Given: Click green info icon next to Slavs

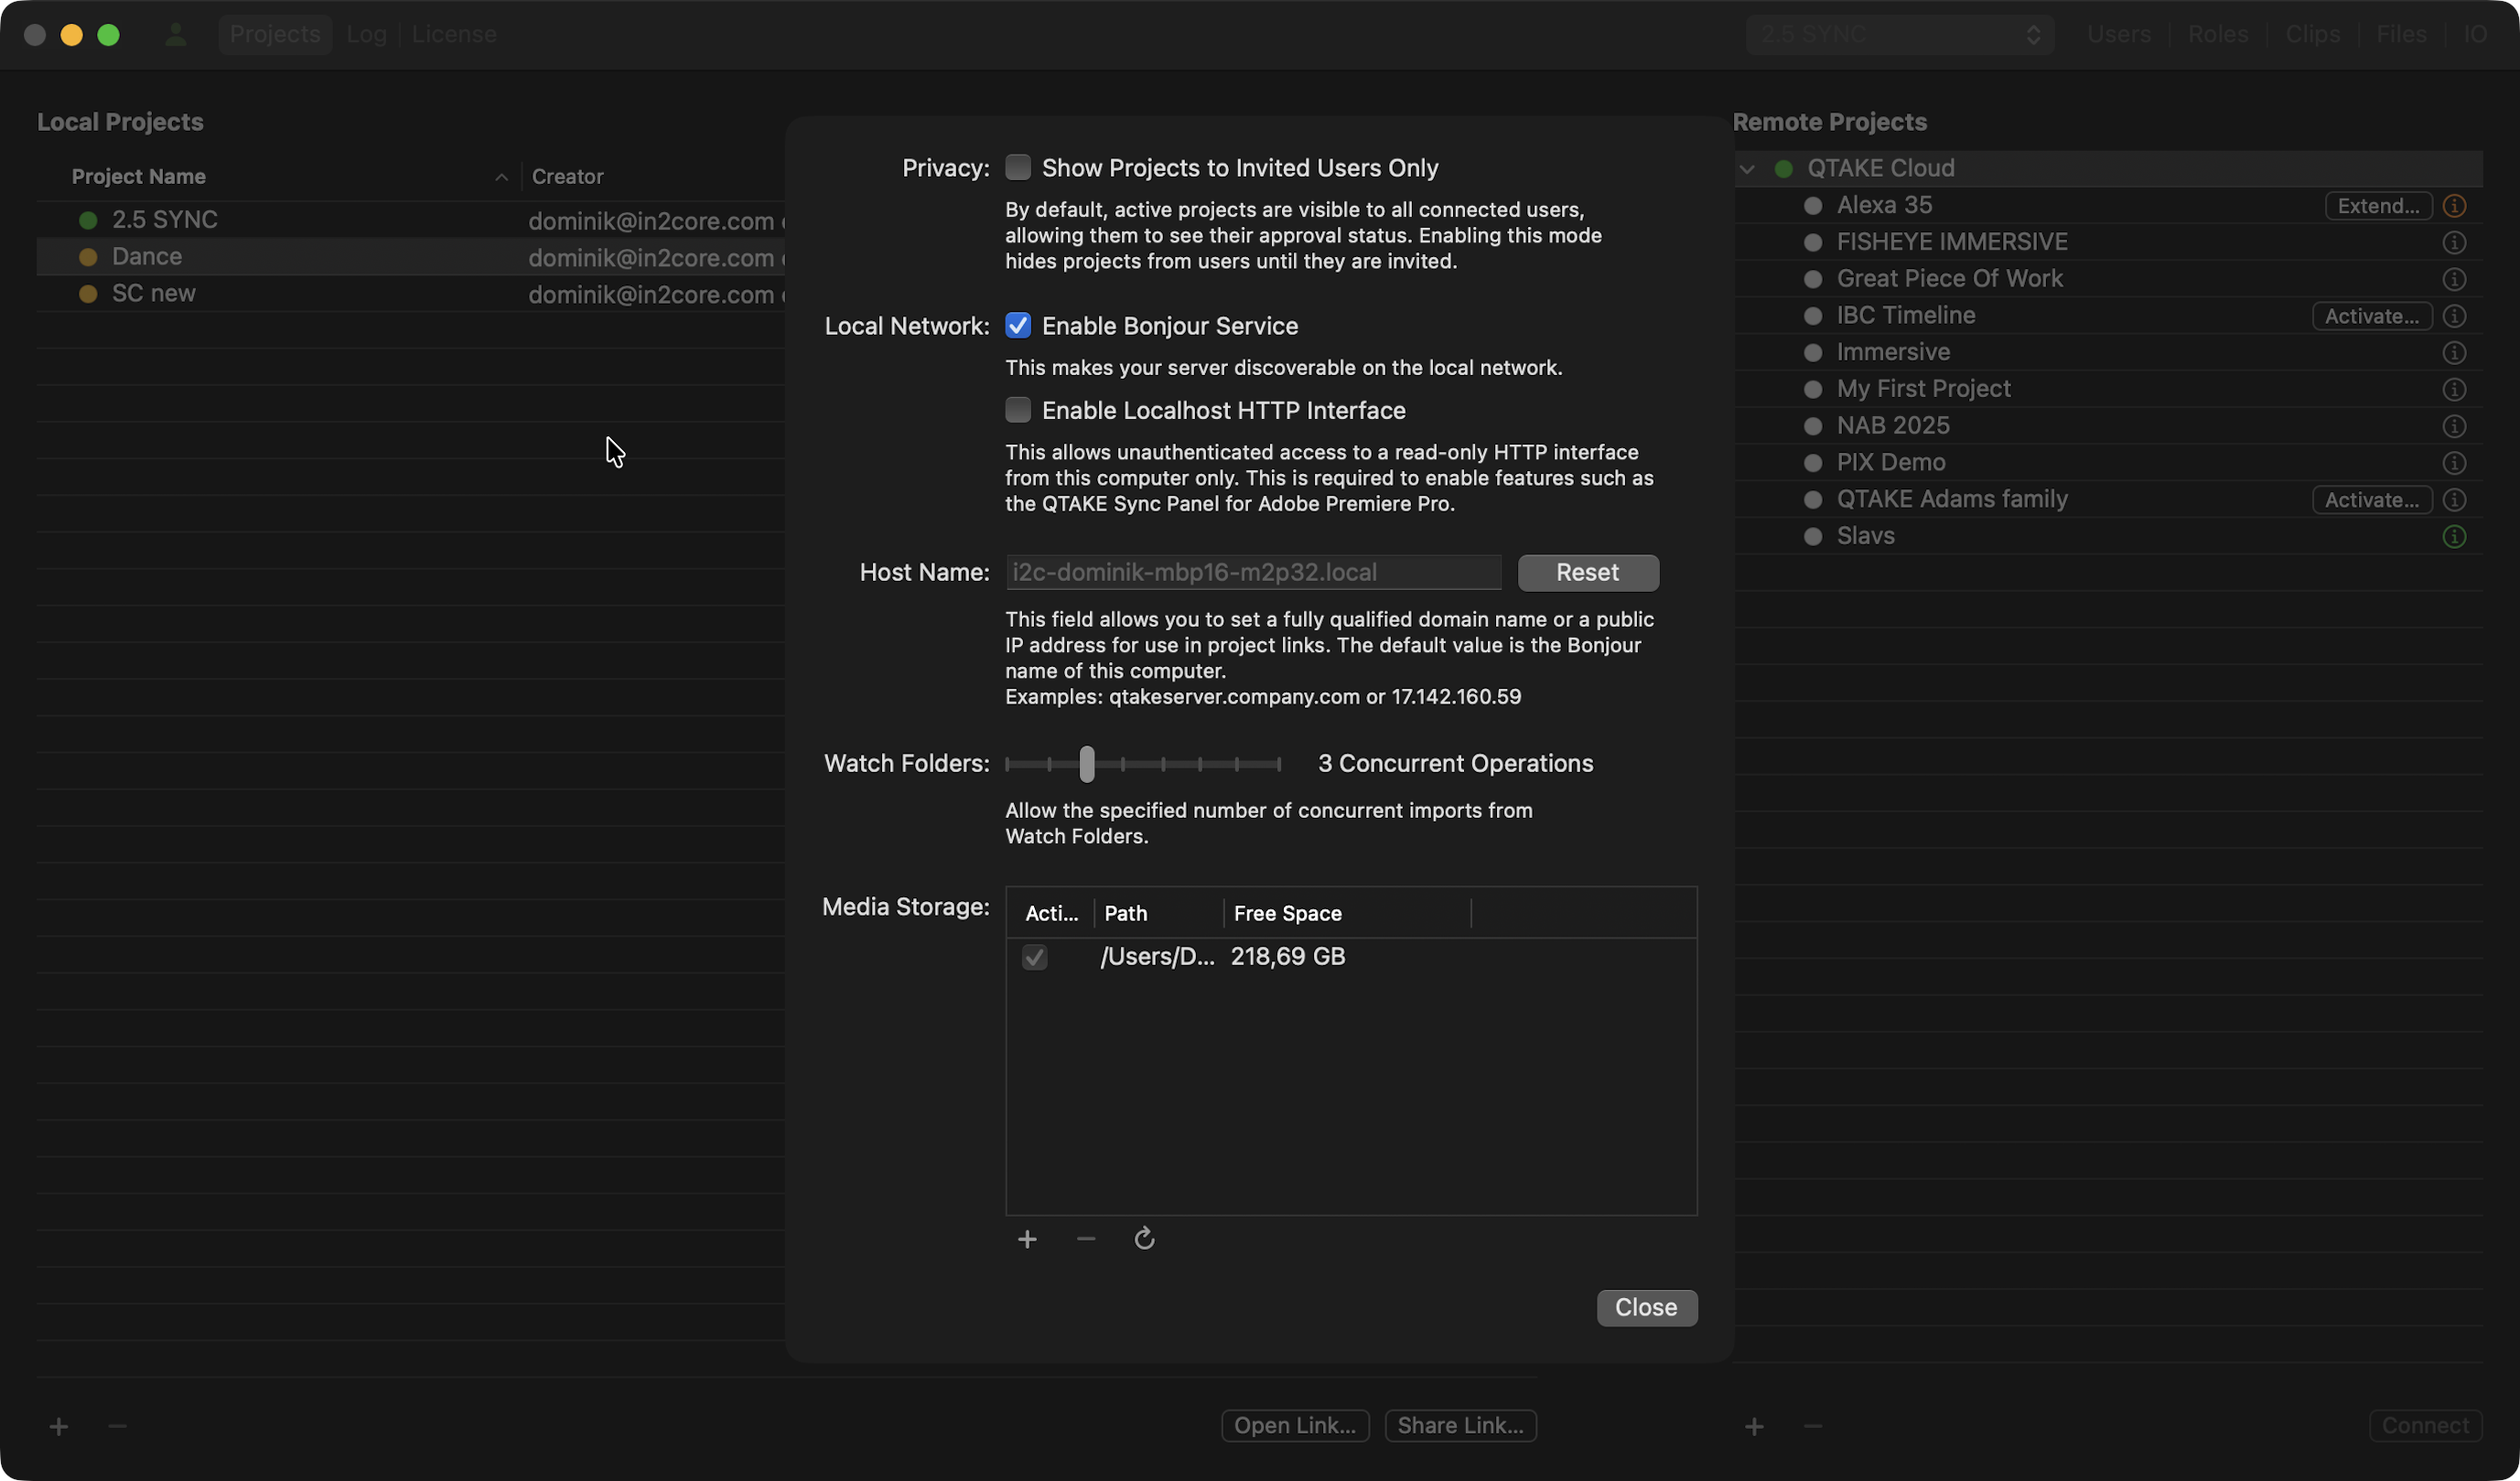Looking at the screenshot, I should point(2453,537).
